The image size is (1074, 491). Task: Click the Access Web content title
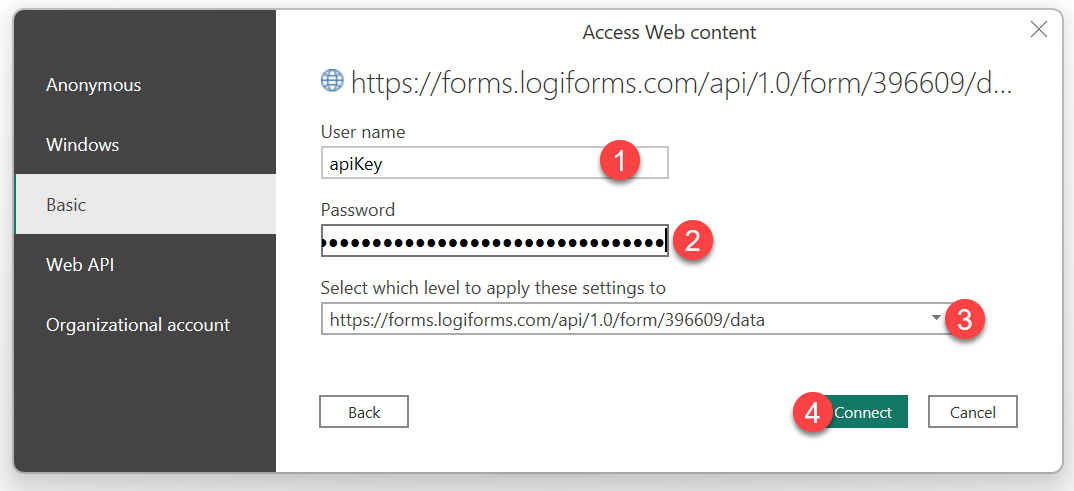point(669,33)
